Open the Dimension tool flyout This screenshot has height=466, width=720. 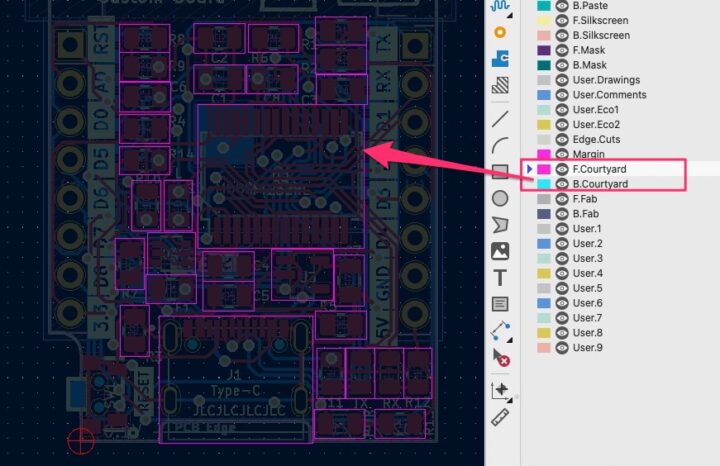tap(500, 329)
